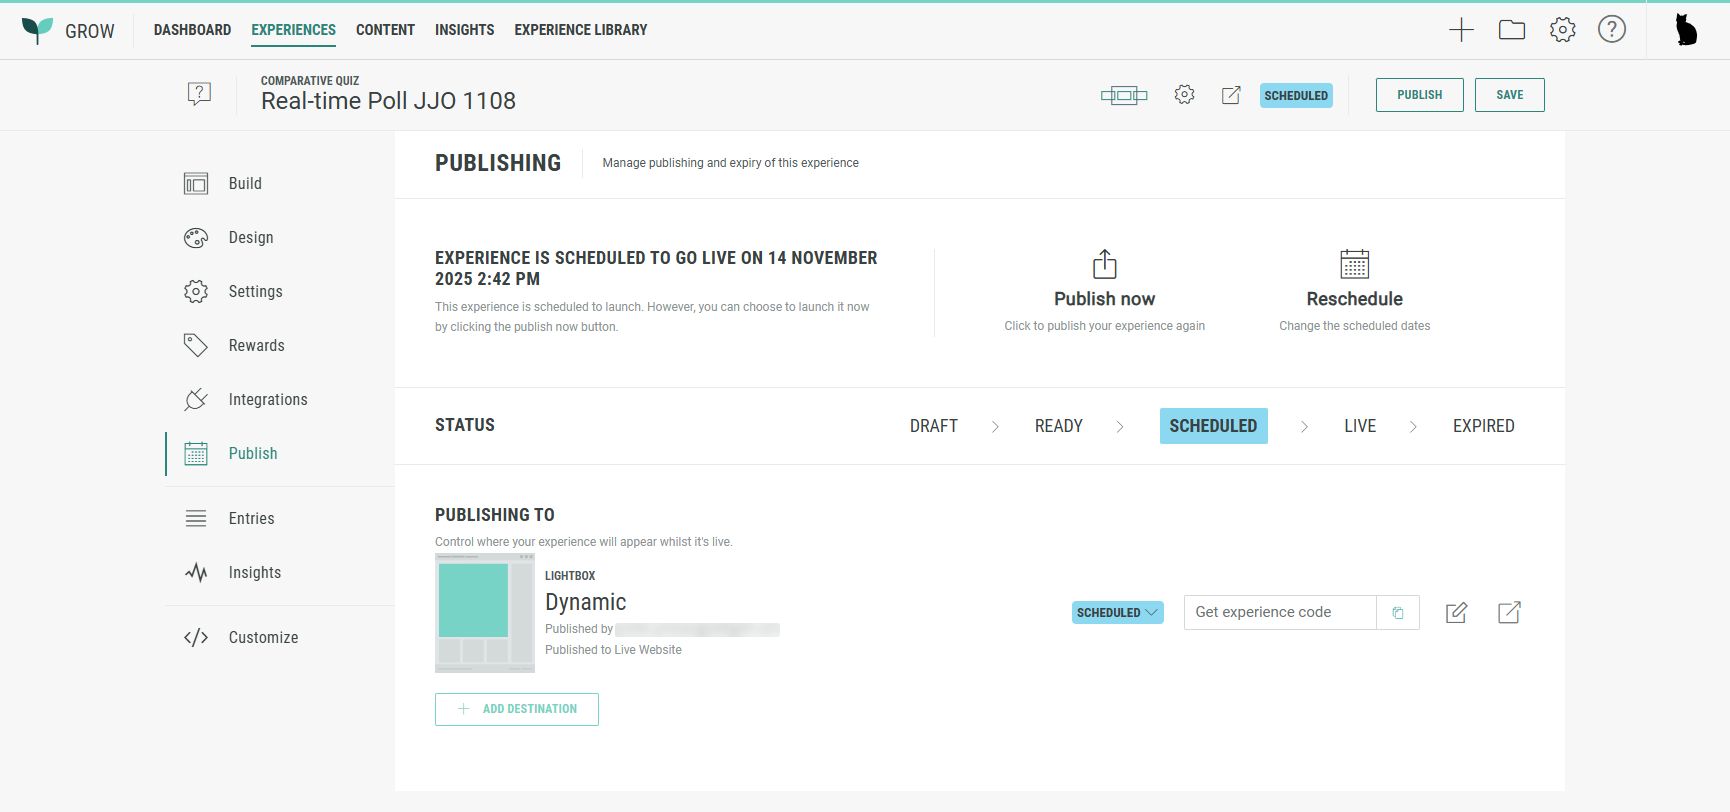1730x812 pixels.
Task: Open the folder icon in top bar
Action: [1512, 30]
